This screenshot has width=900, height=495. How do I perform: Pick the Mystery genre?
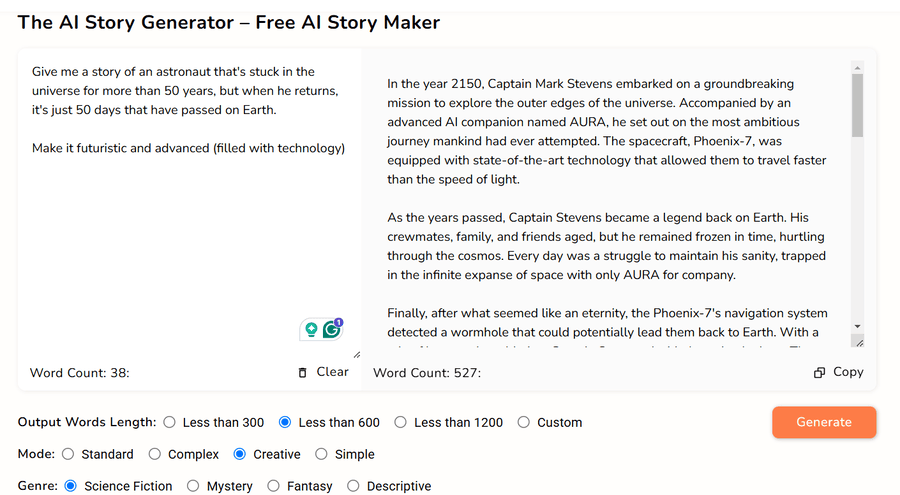193,486
